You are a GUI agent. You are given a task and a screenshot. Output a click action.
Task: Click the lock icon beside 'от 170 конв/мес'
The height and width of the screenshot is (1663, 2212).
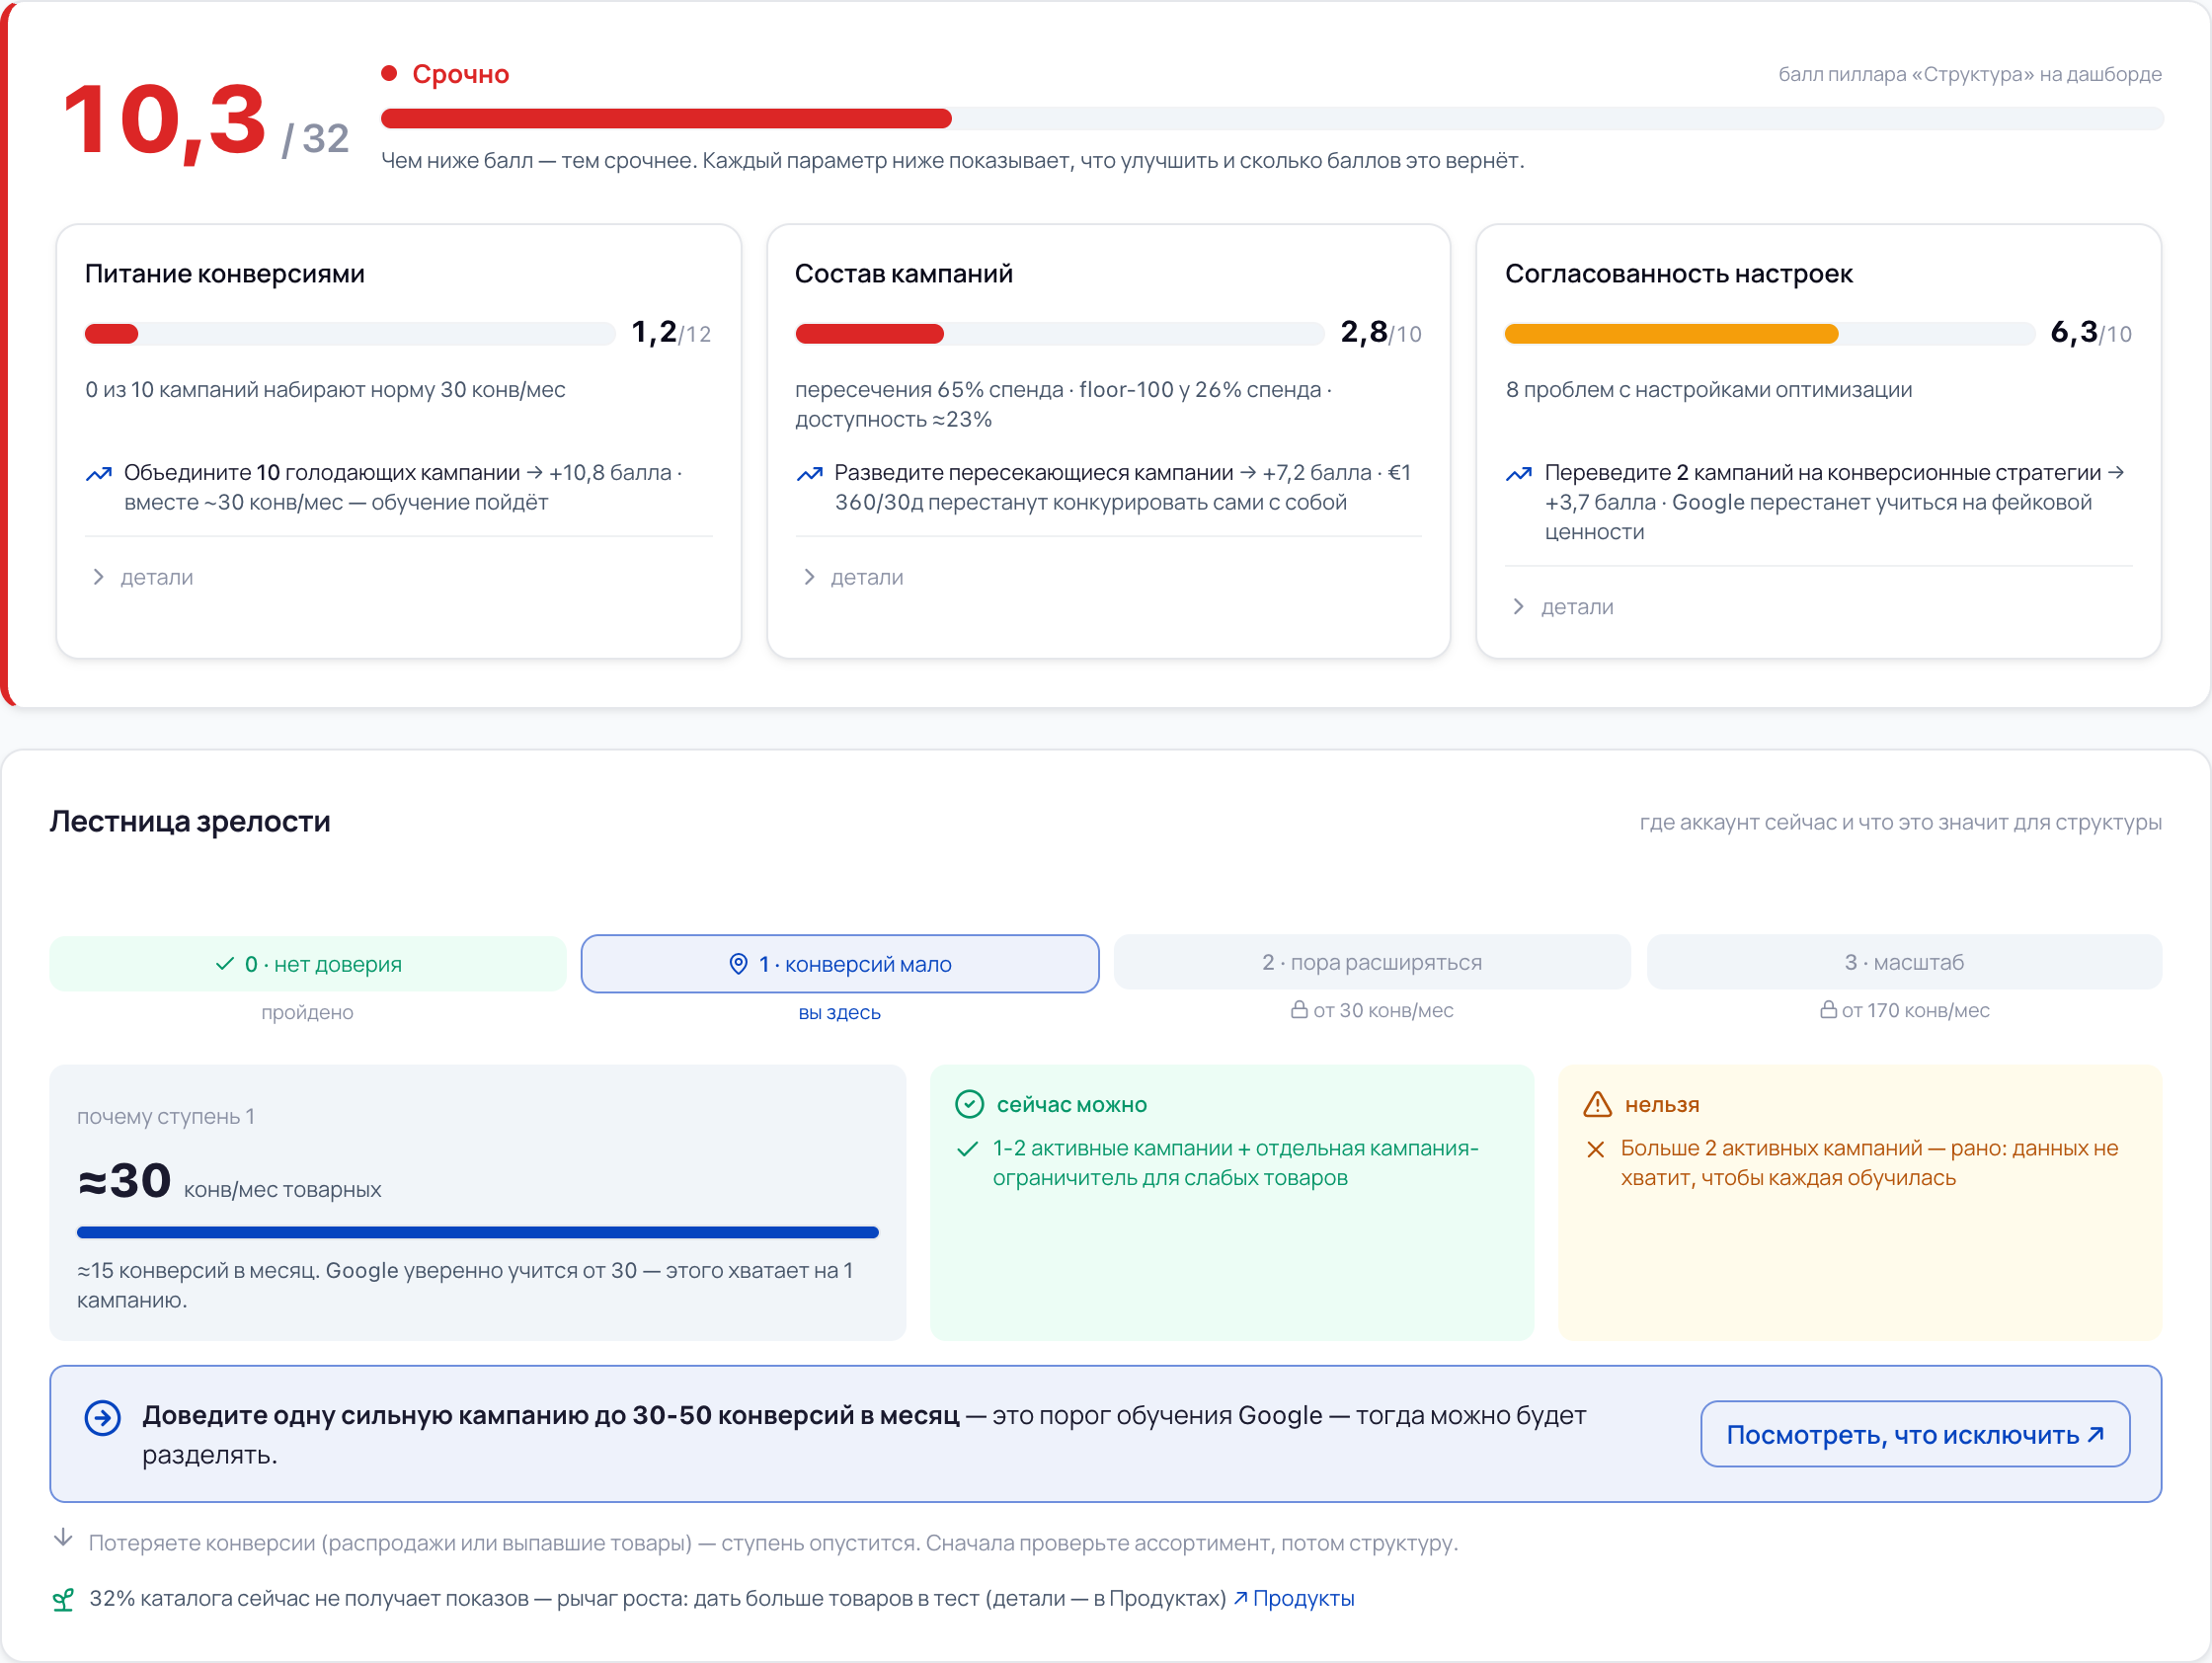coord(1828,1009)
